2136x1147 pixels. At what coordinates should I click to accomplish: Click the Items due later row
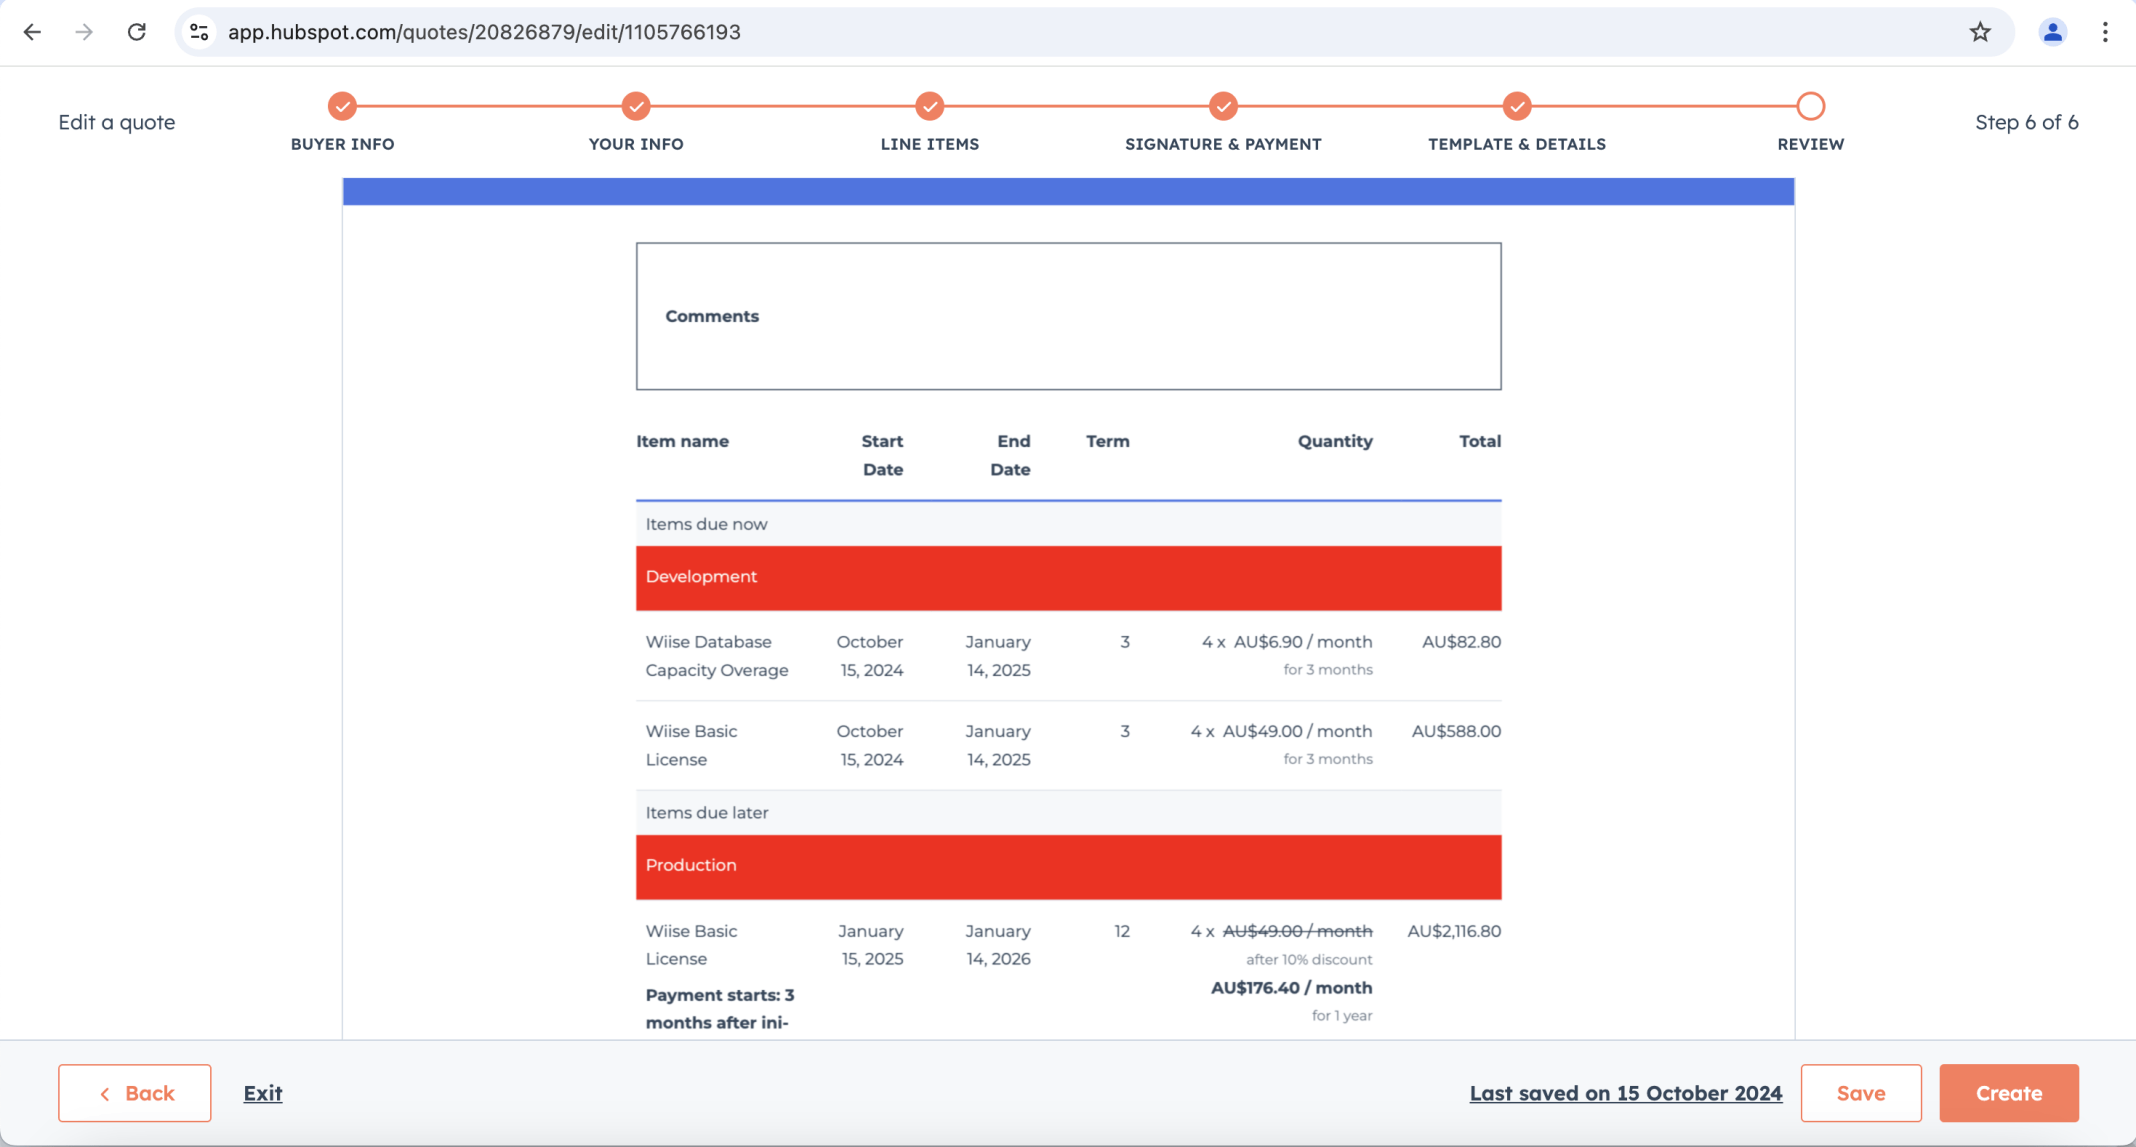pos(1069,813)
